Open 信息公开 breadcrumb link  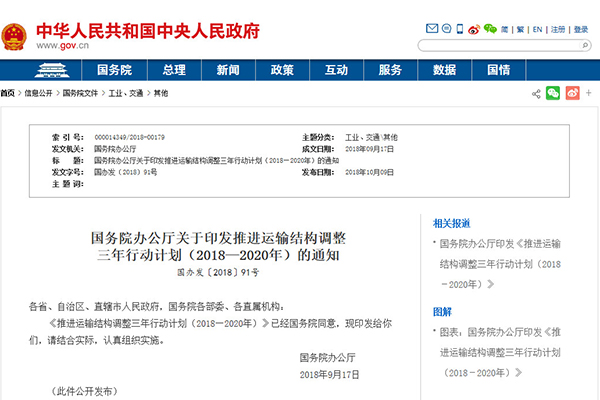38,93
